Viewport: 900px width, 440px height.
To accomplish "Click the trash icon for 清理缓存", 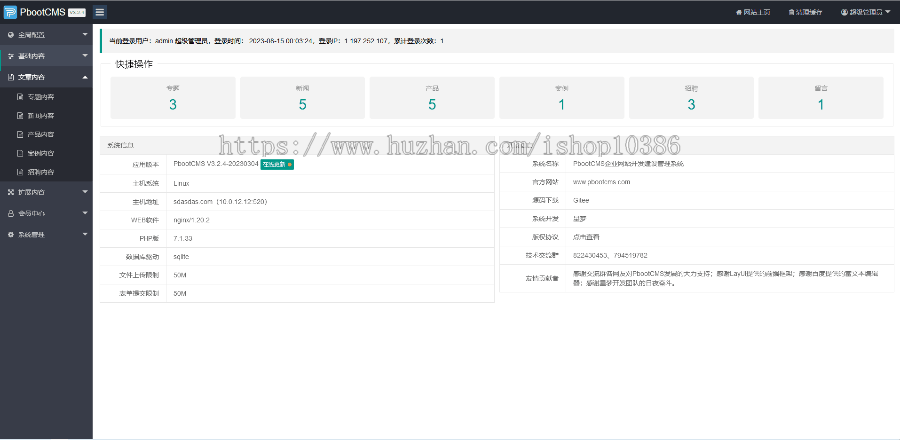I will [x=791, y=12].
